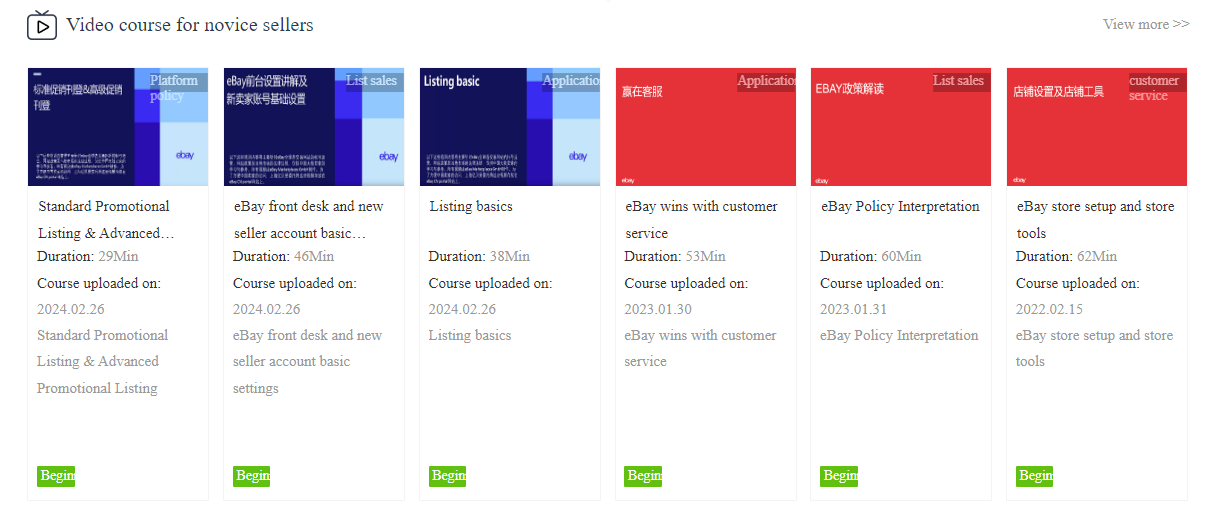This screenshot has height=515, width=1206.
Task: Open the eBay front desk course thumbnail
Action: click(314, 127)
